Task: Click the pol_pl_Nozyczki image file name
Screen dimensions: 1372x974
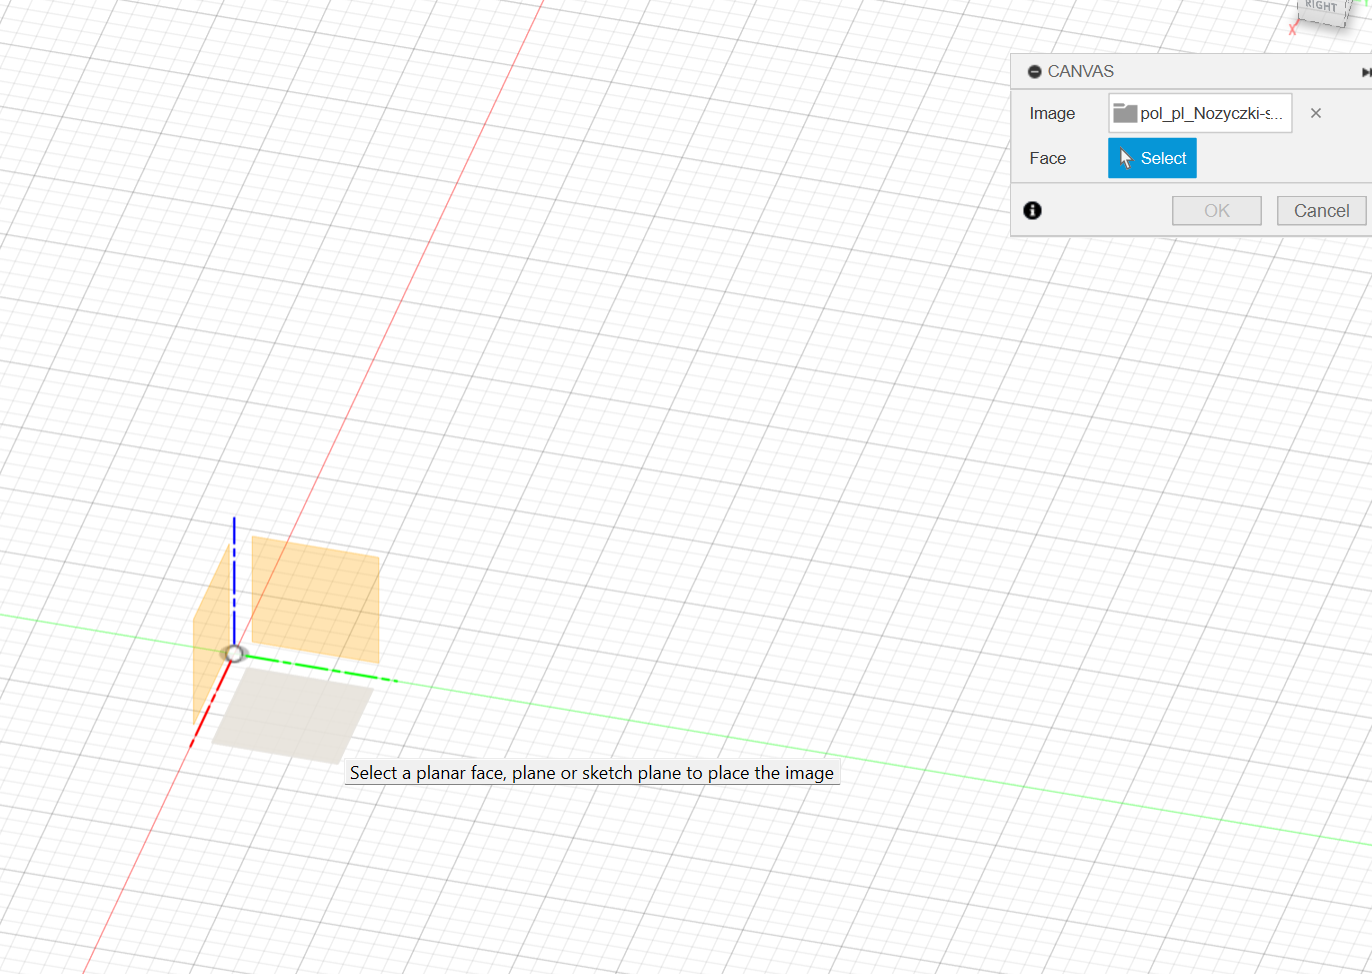Action: [x=1211, y=113]
